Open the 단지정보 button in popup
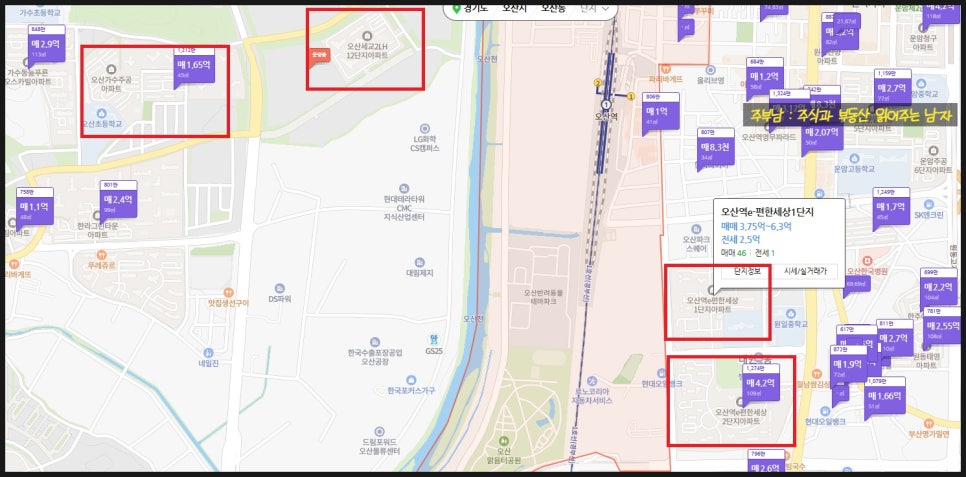This screenshot has width=966, height=477. pos(747,271)
